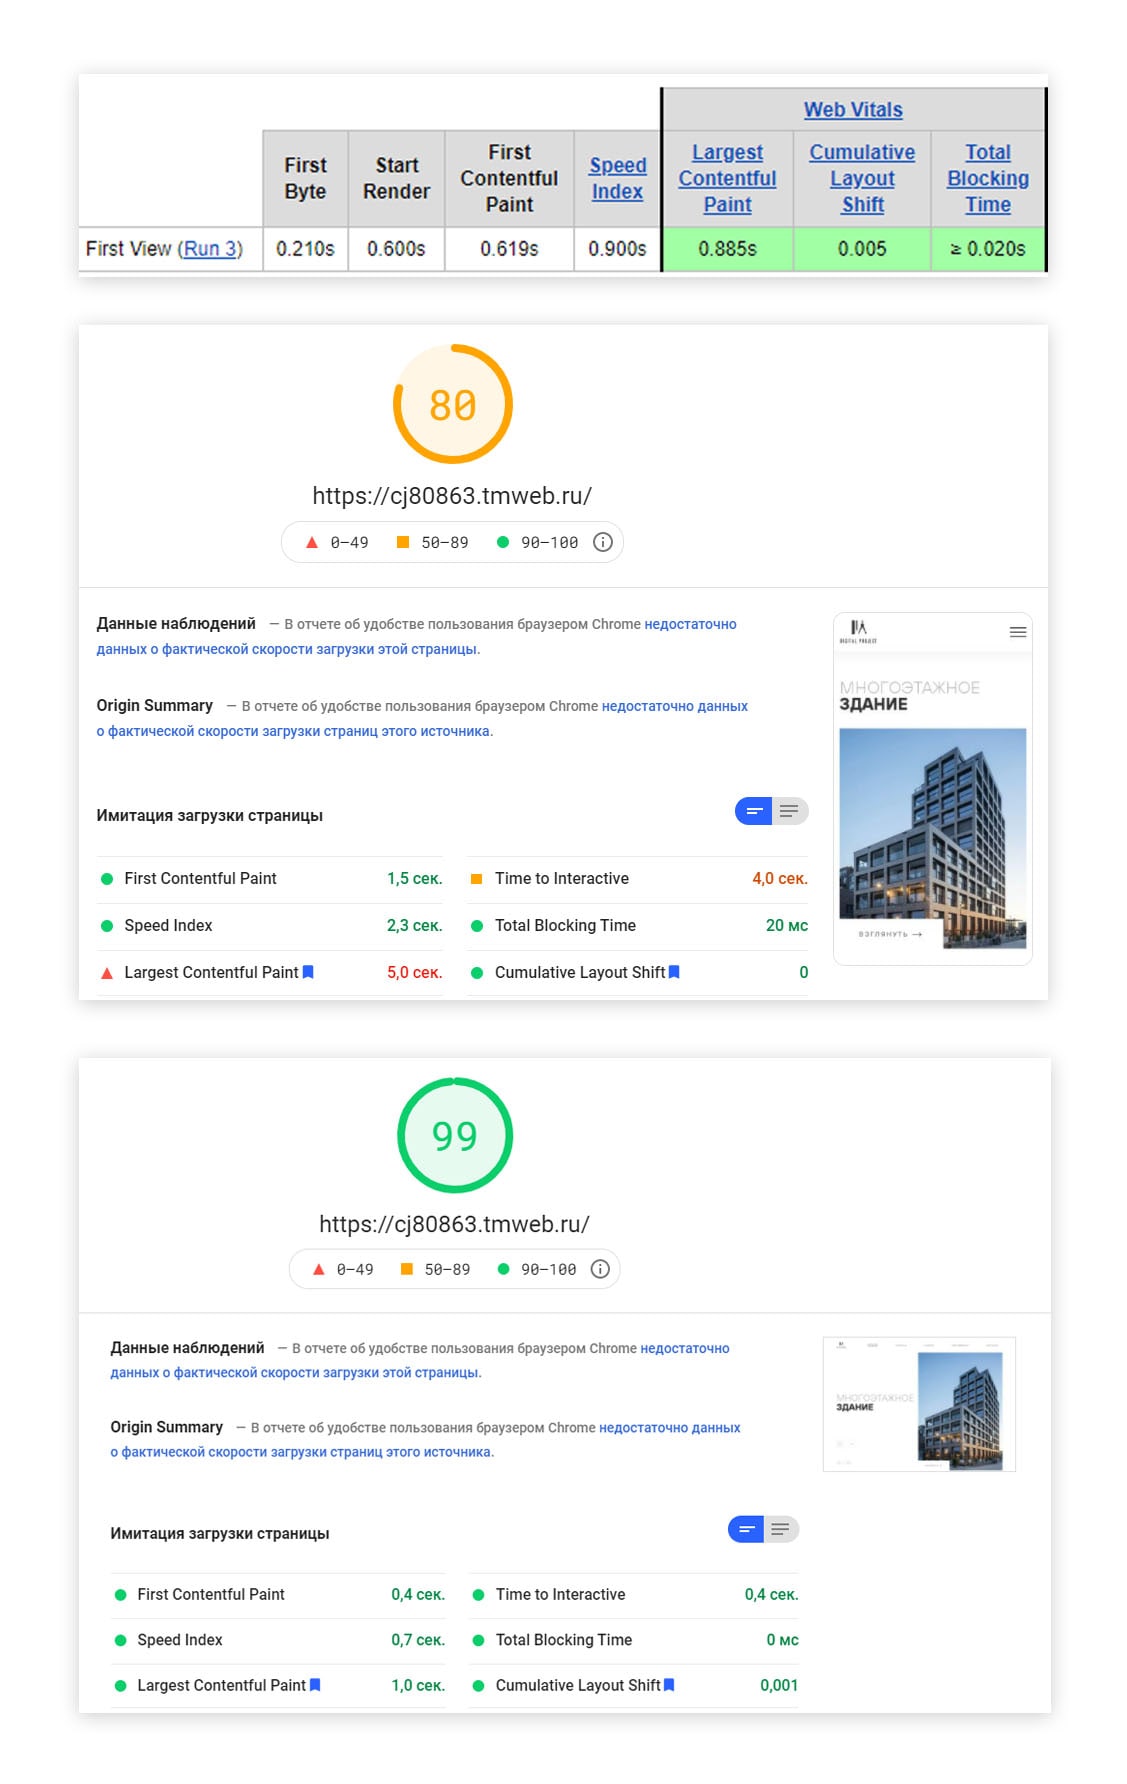Click the desktop page screenshot thumbnail
This screenshot has width=1127, height=1784.
tap(918, 1404)
